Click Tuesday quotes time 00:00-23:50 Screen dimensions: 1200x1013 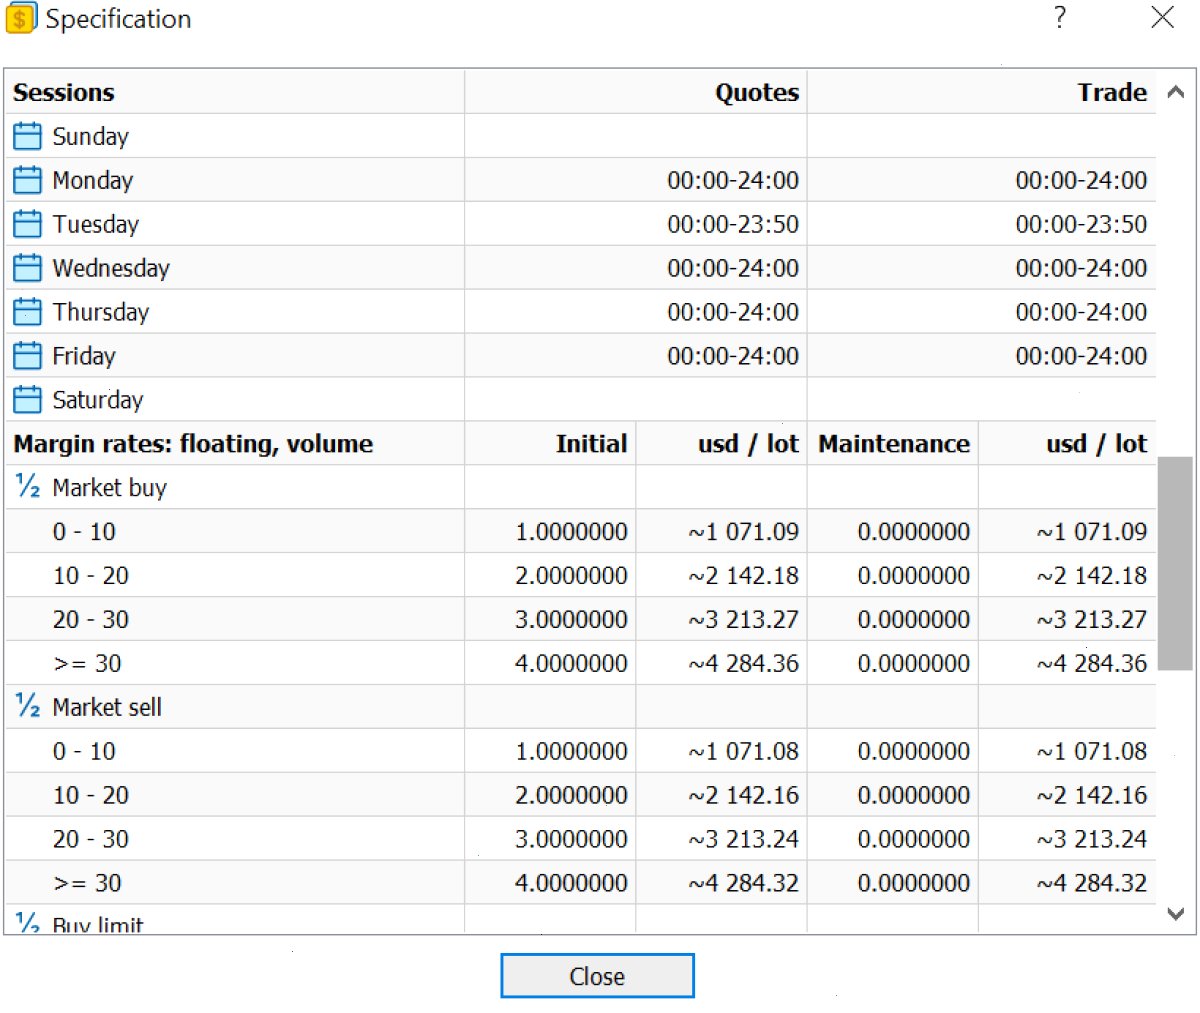coord(733,224)
